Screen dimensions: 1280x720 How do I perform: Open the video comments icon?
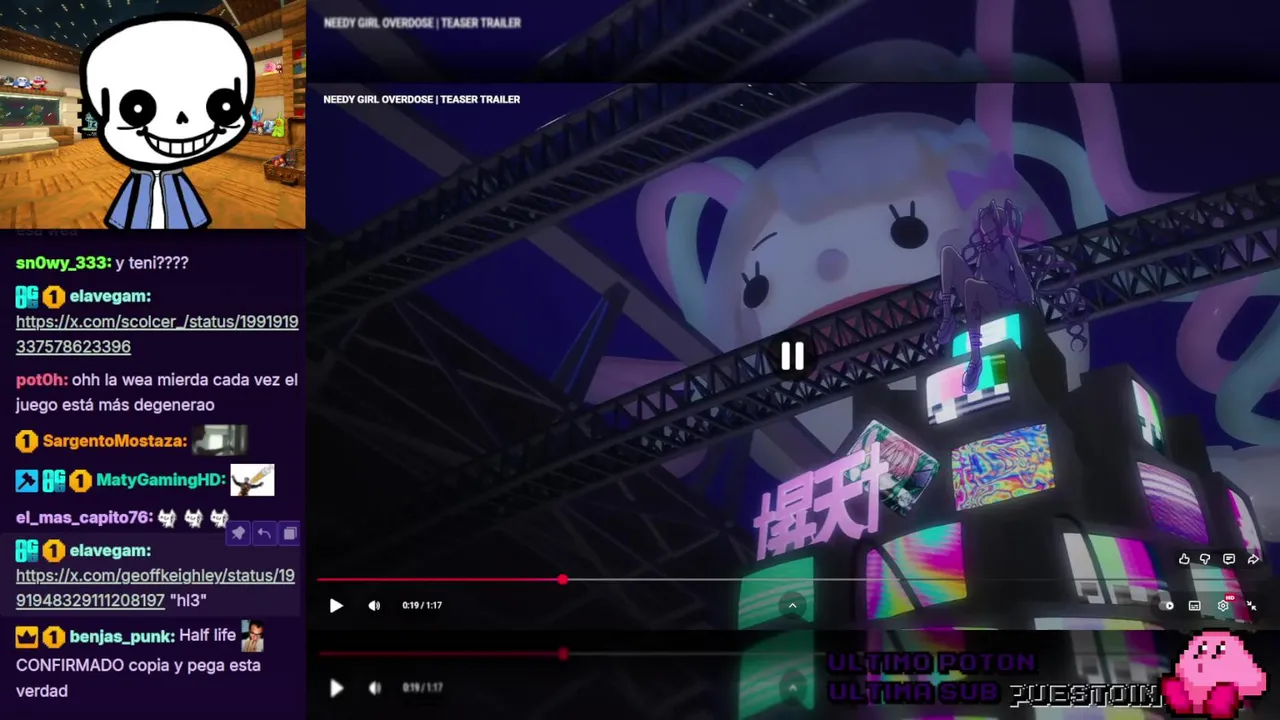pyautogui.click(x=1229, y=559)
